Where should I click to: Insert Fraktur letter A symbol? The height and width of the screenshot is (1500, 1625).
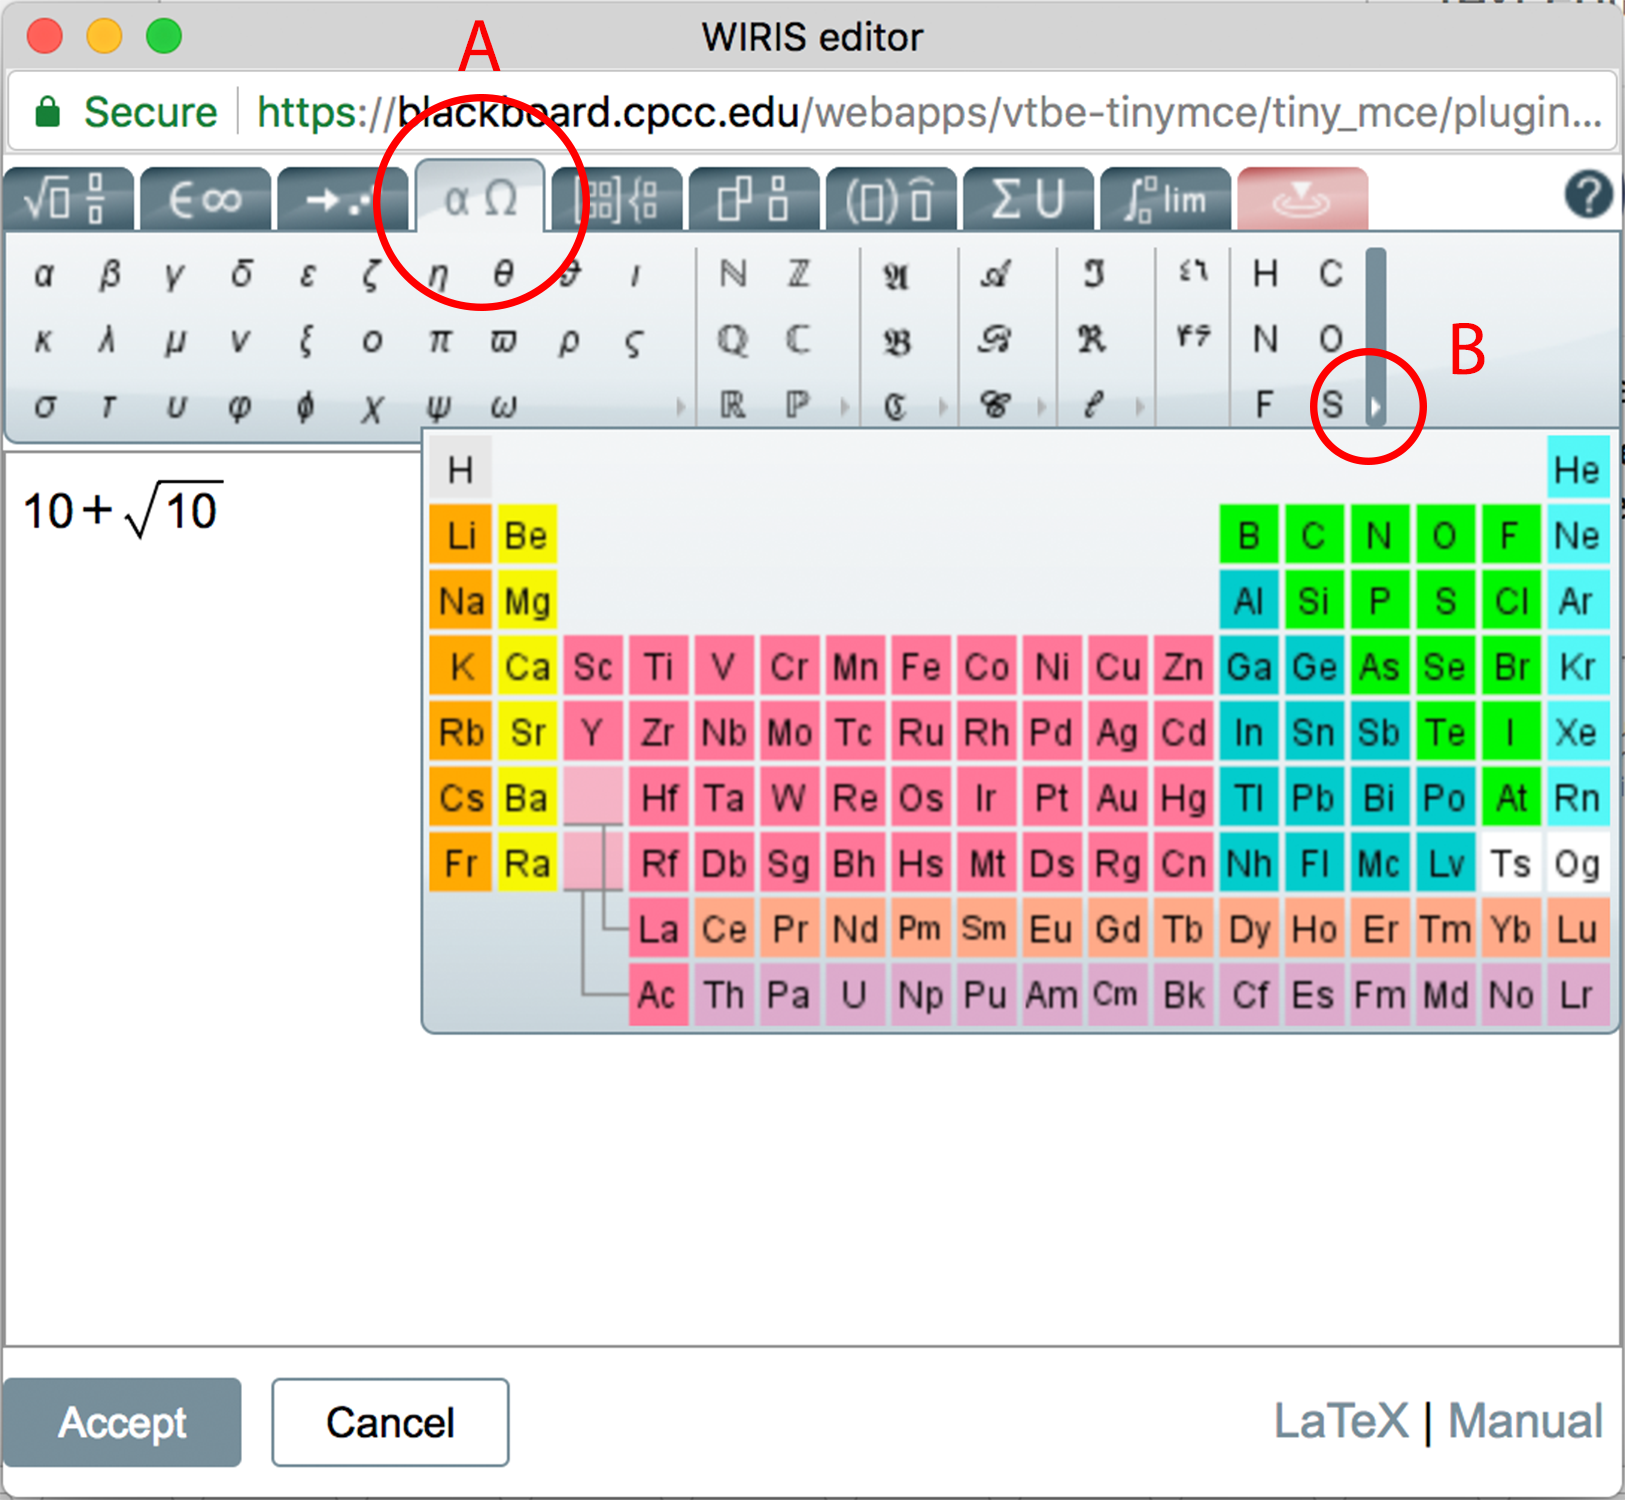point(896,274)
